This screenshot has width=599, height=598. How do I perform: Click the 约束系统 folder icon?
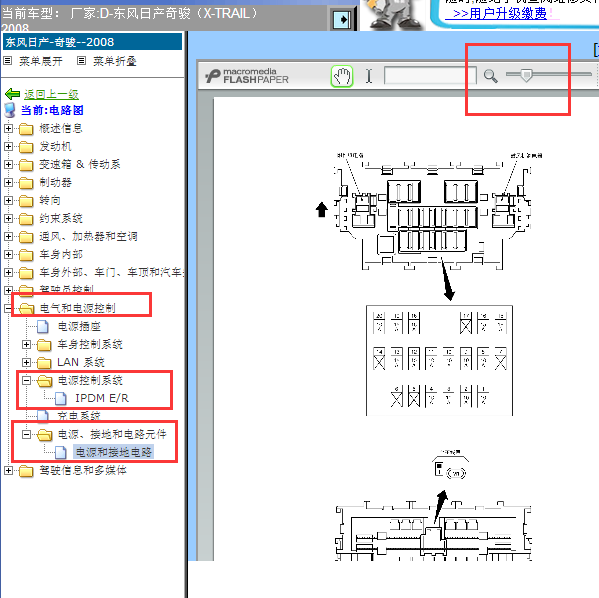click(x=26, y=219)
